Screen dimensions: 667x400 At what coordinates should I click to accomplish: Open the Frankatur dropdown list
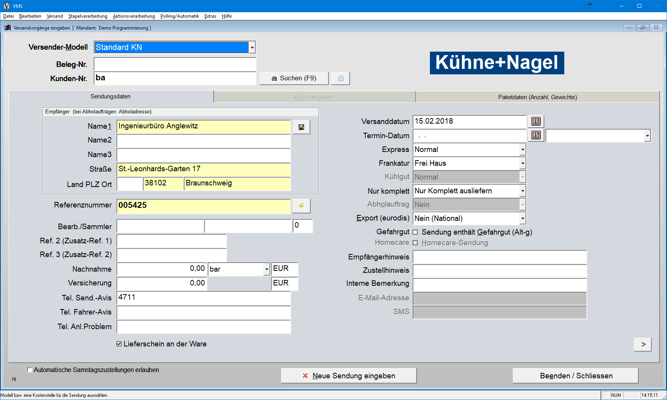click(522, 163)
